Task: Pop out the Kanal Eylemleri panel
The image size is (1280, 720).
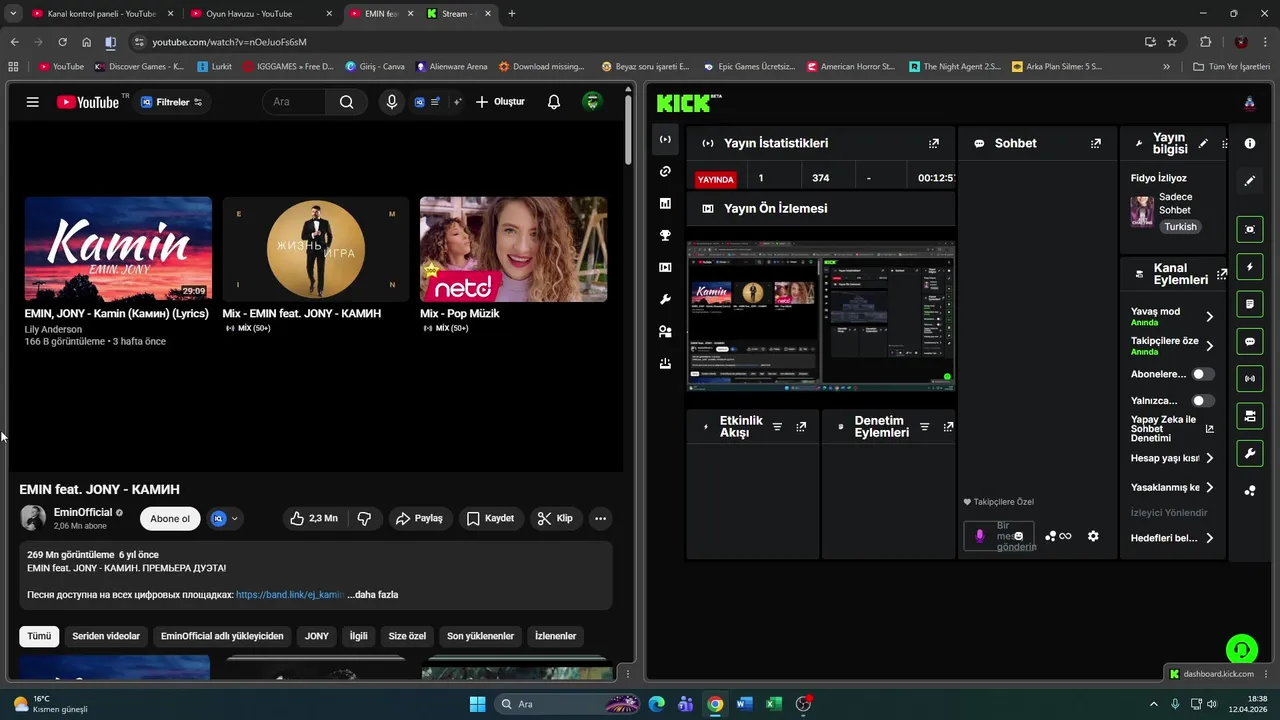Action: [x=1222, y=274]
